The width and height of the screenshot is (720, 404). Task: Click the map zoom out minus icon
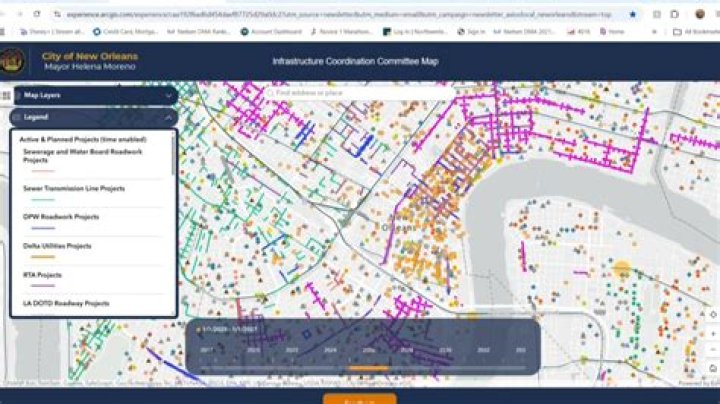click(713, 350)
